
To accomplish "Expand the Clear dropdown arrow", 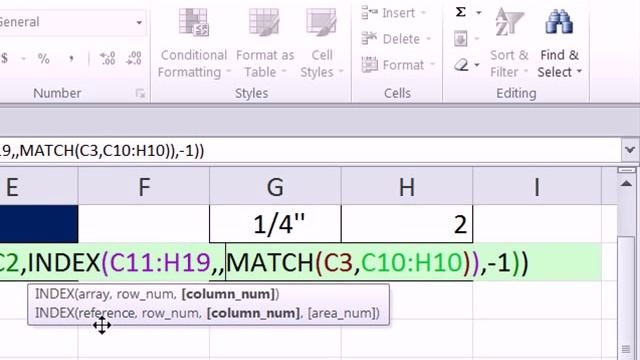I will 477,64.
